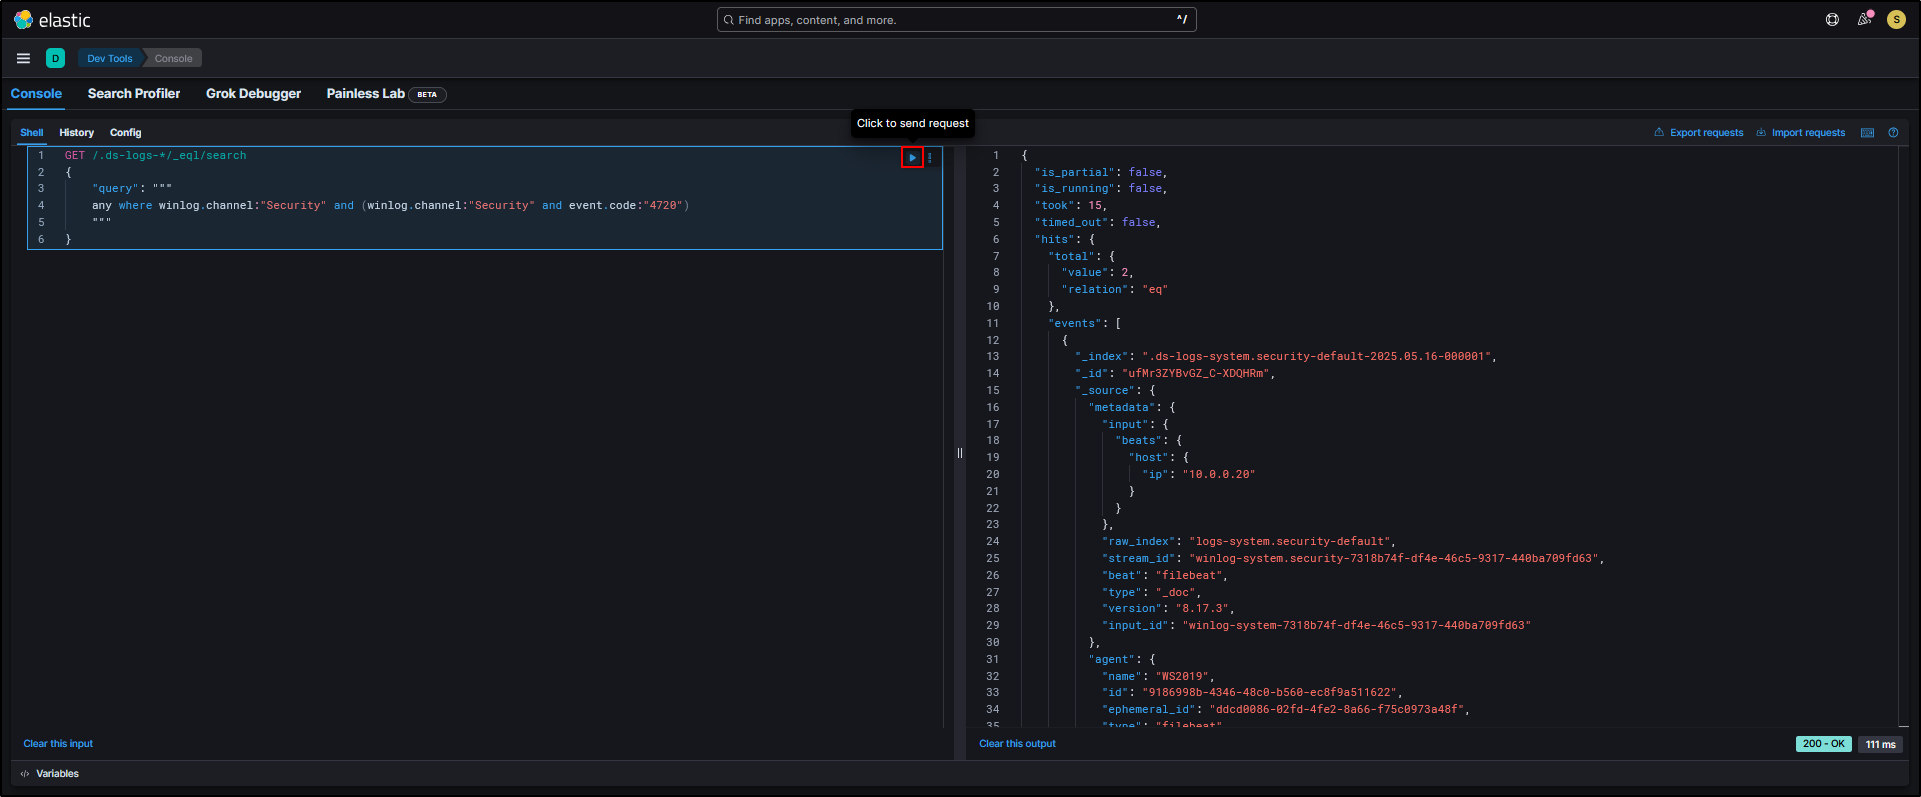Click the Dev Tools breadcrumb
This screenshot has height=797, width=1921.
coord(109,58)
